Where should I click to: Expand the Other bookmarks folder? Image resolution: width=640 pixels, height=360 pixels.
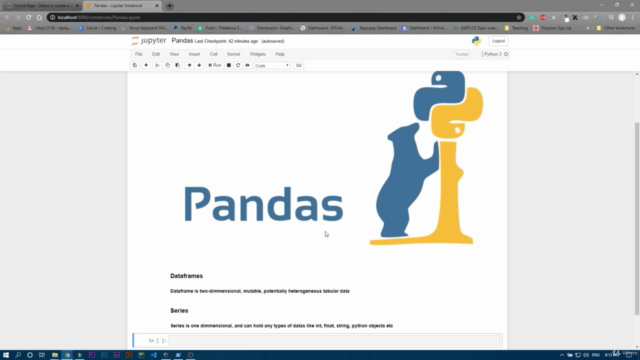[616, 28]
